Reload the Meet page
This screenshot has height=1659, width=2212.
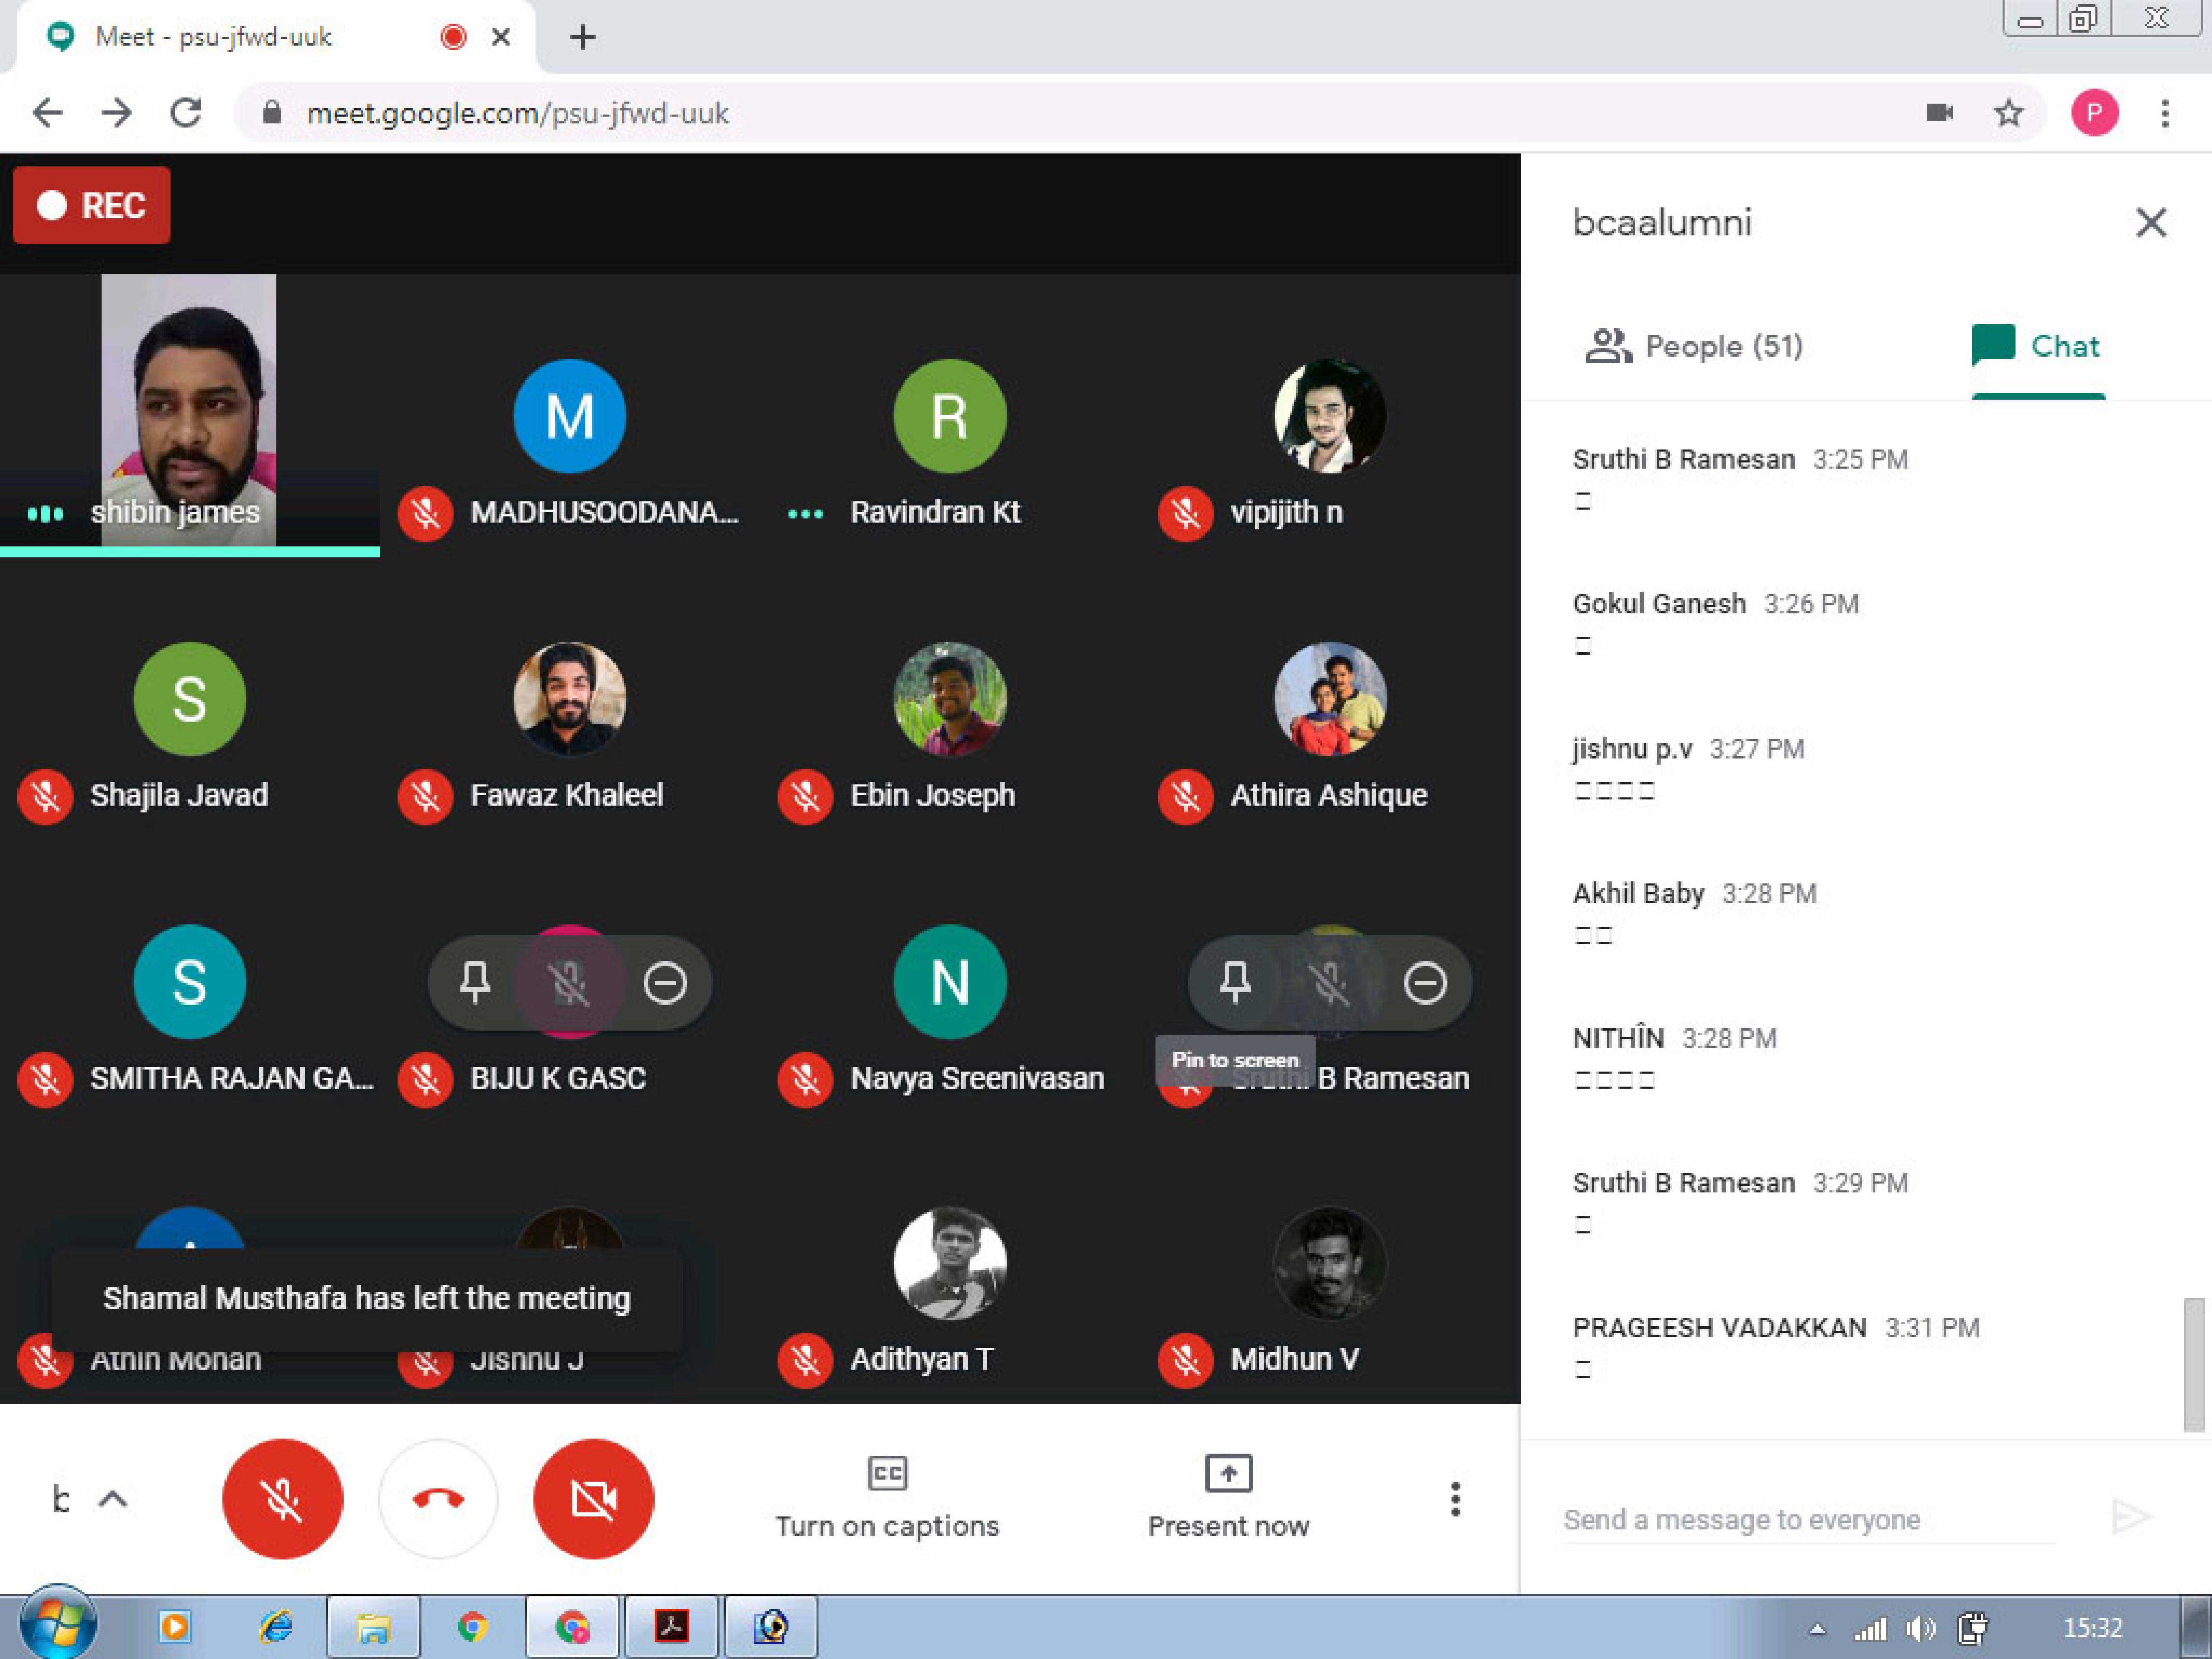pyautogui.click(x=186, y=113)
